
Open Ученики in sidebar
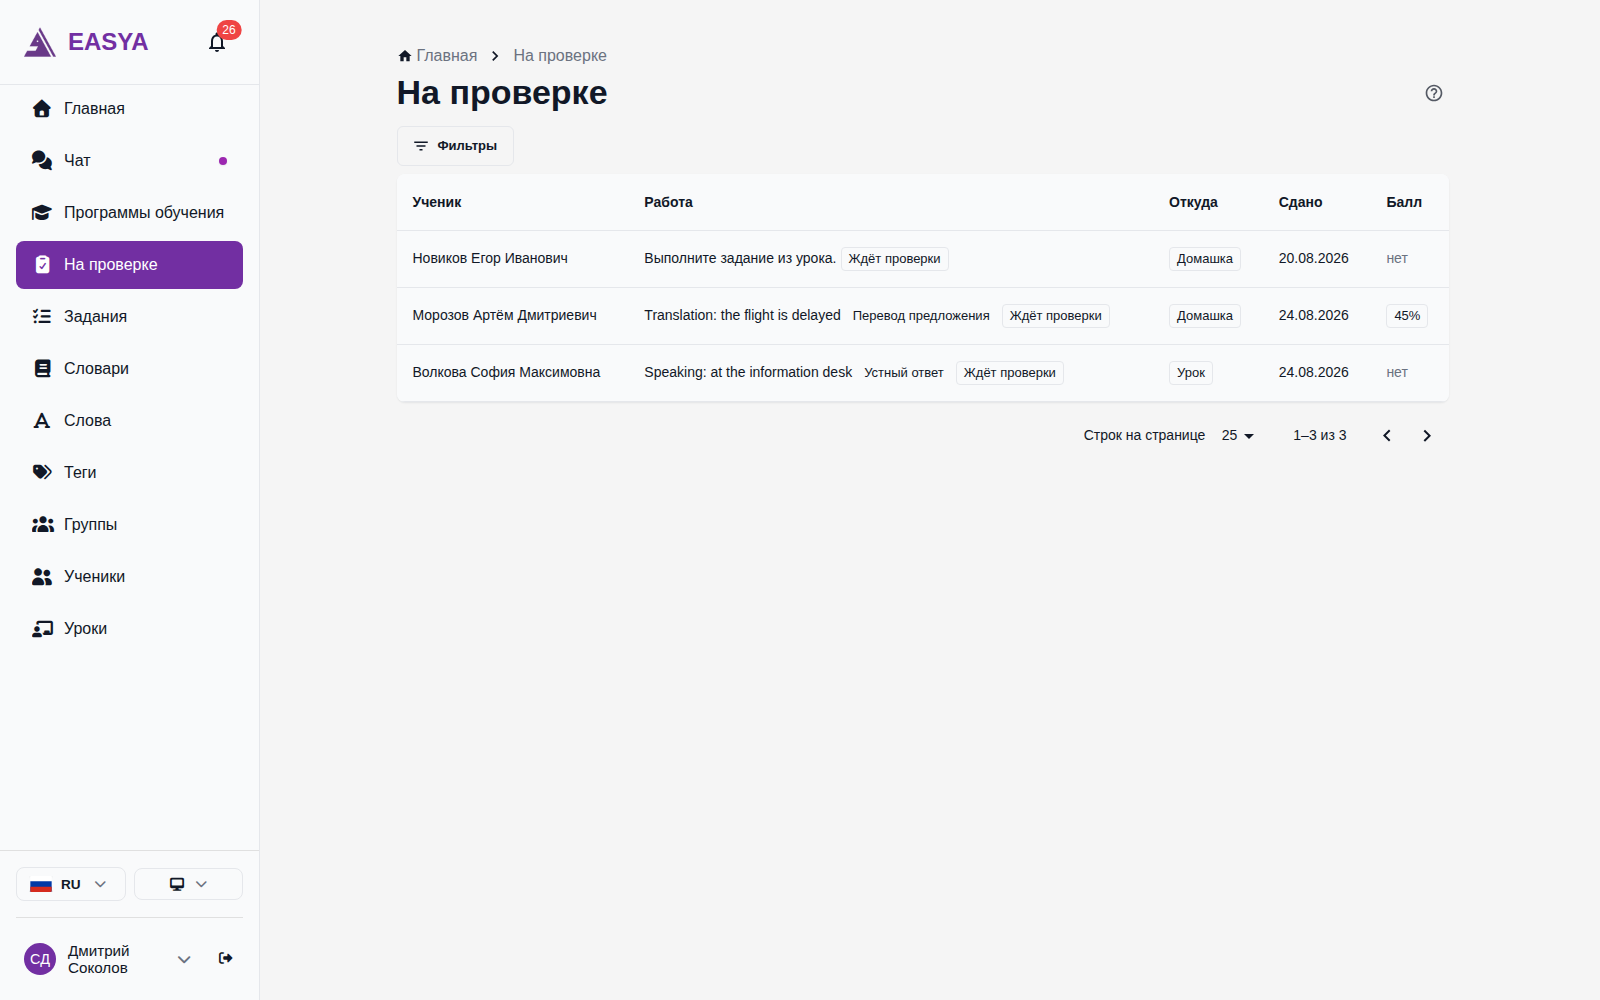pos(129,577)
